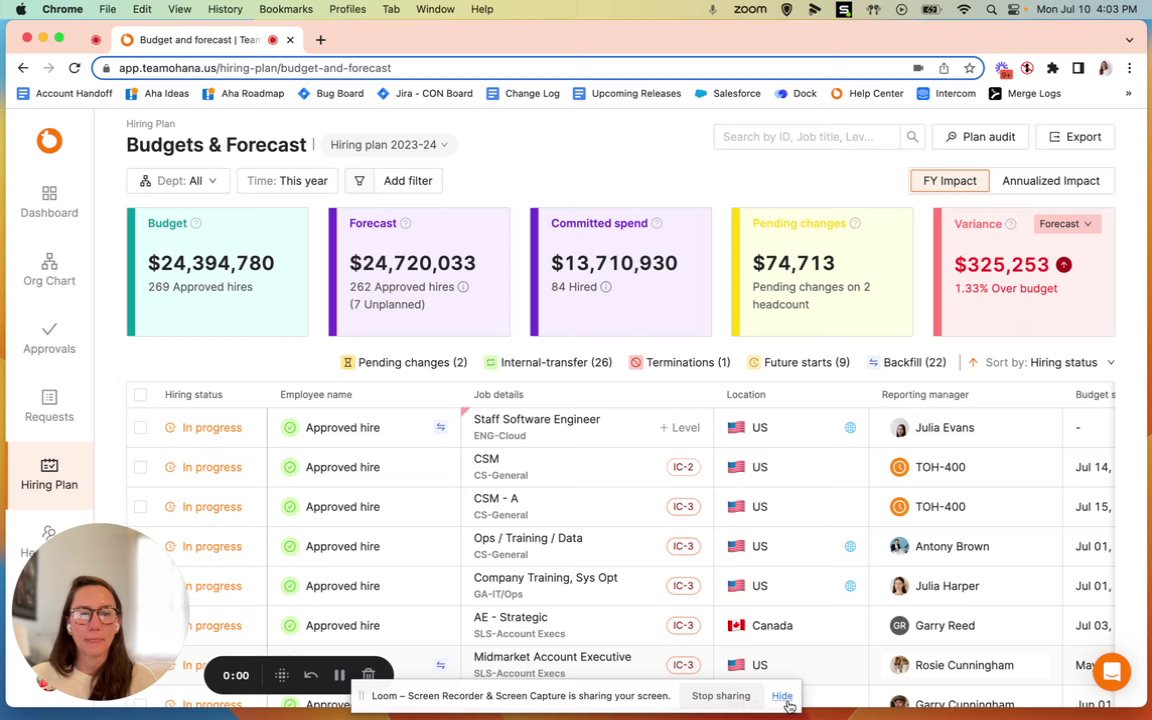The height and width of the screenshot is (720, 1152).
Task: Open Sort by: Hiring status dropdown
Action: pyautogui.click(x=1042, y=362)
